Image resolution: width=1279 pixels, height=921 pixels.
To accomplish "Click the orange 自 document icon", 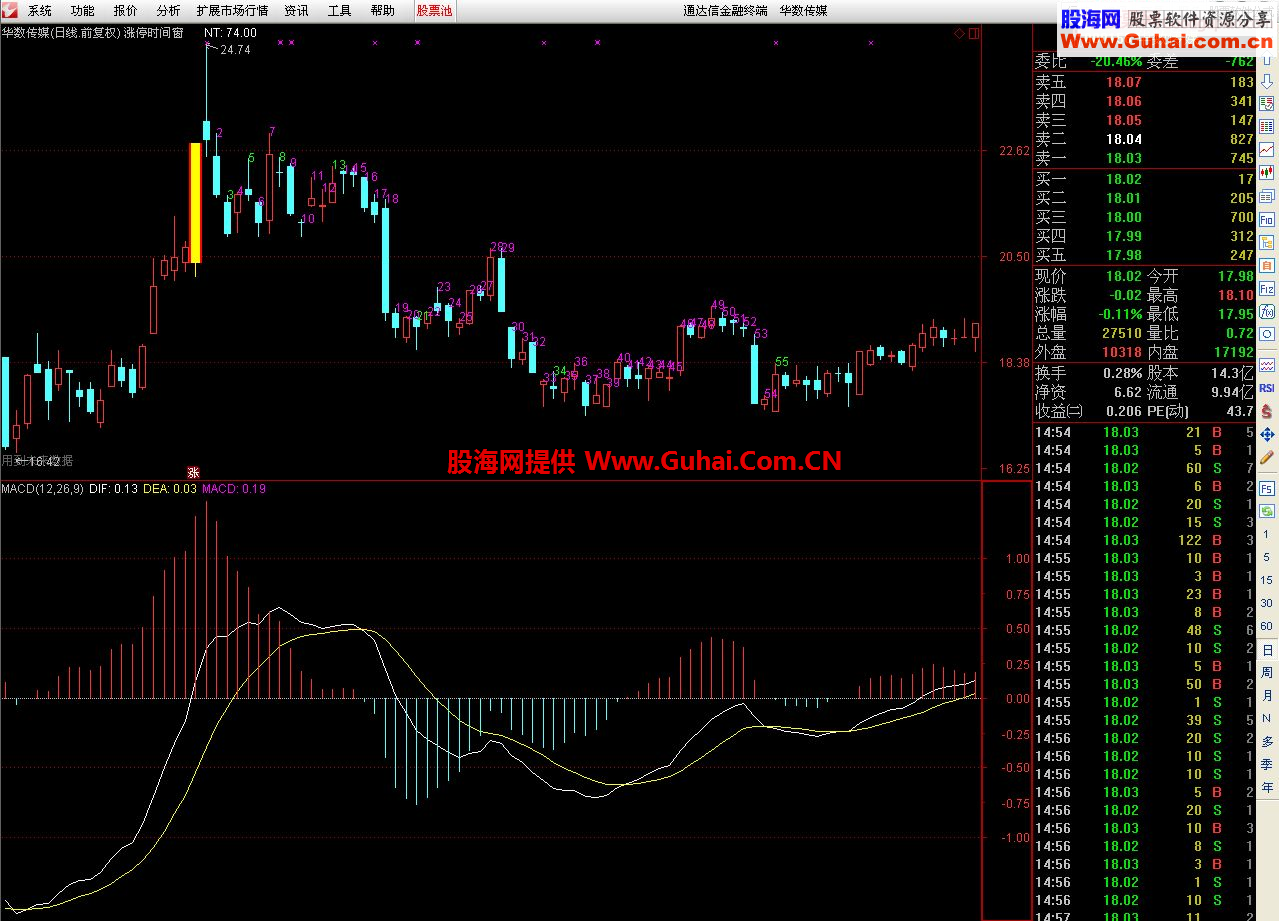I will tap(1267, 264).
